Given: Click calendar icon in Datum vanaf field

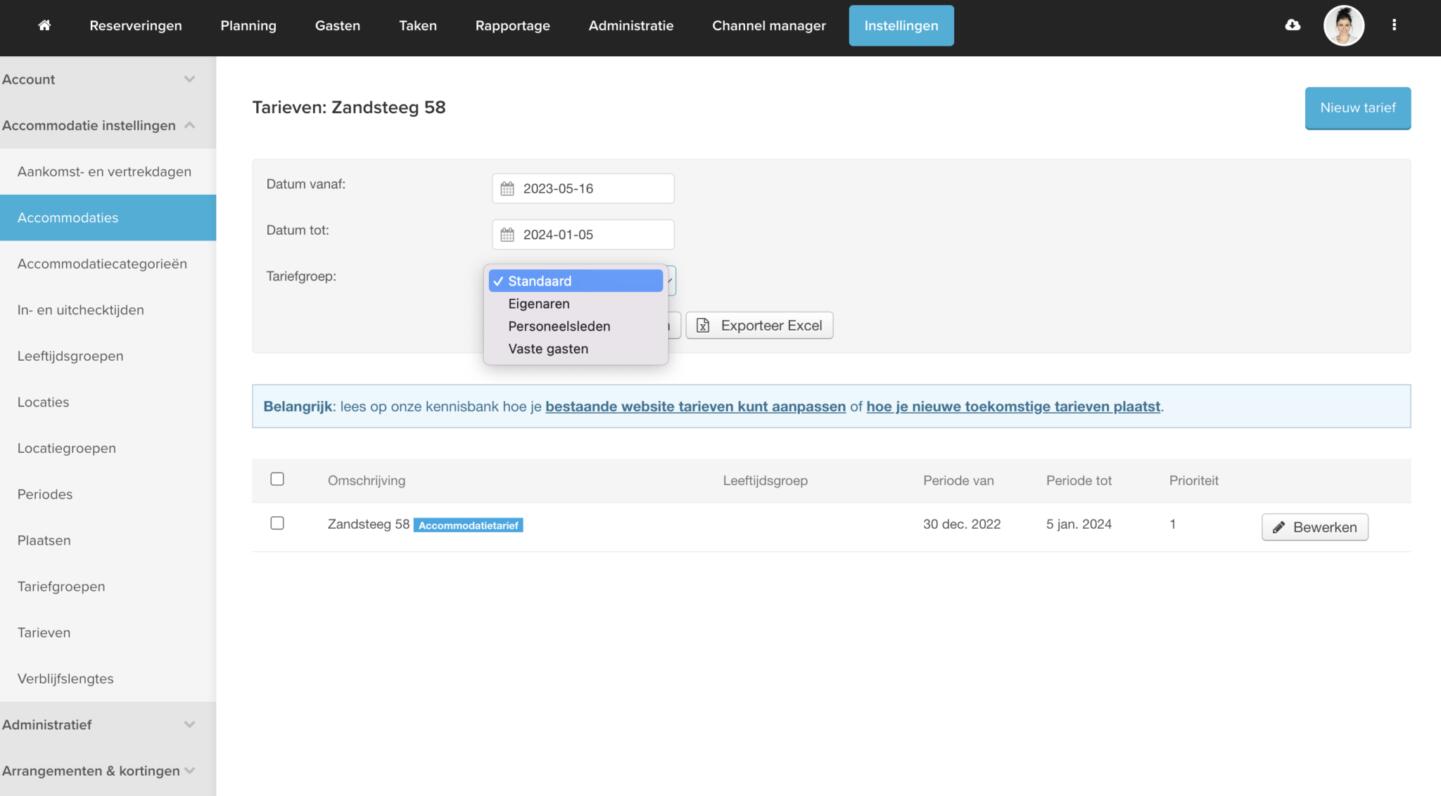Looking at the screenshot, I should pos(507,189).
